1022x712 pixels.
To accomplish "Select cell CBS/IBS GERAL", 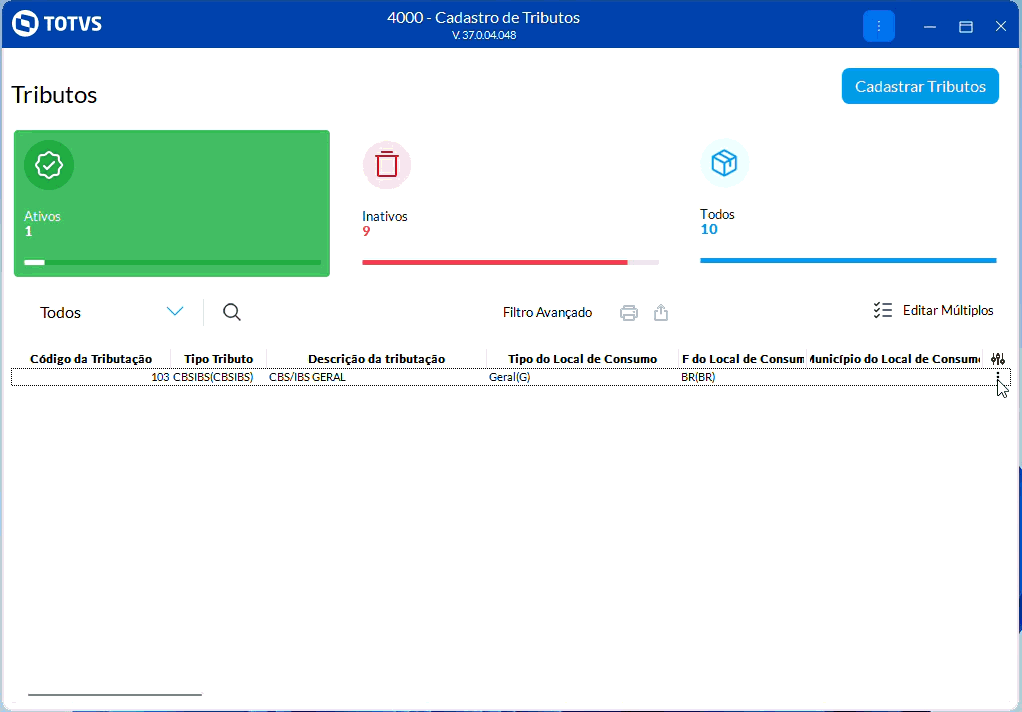I will (377, 377).
